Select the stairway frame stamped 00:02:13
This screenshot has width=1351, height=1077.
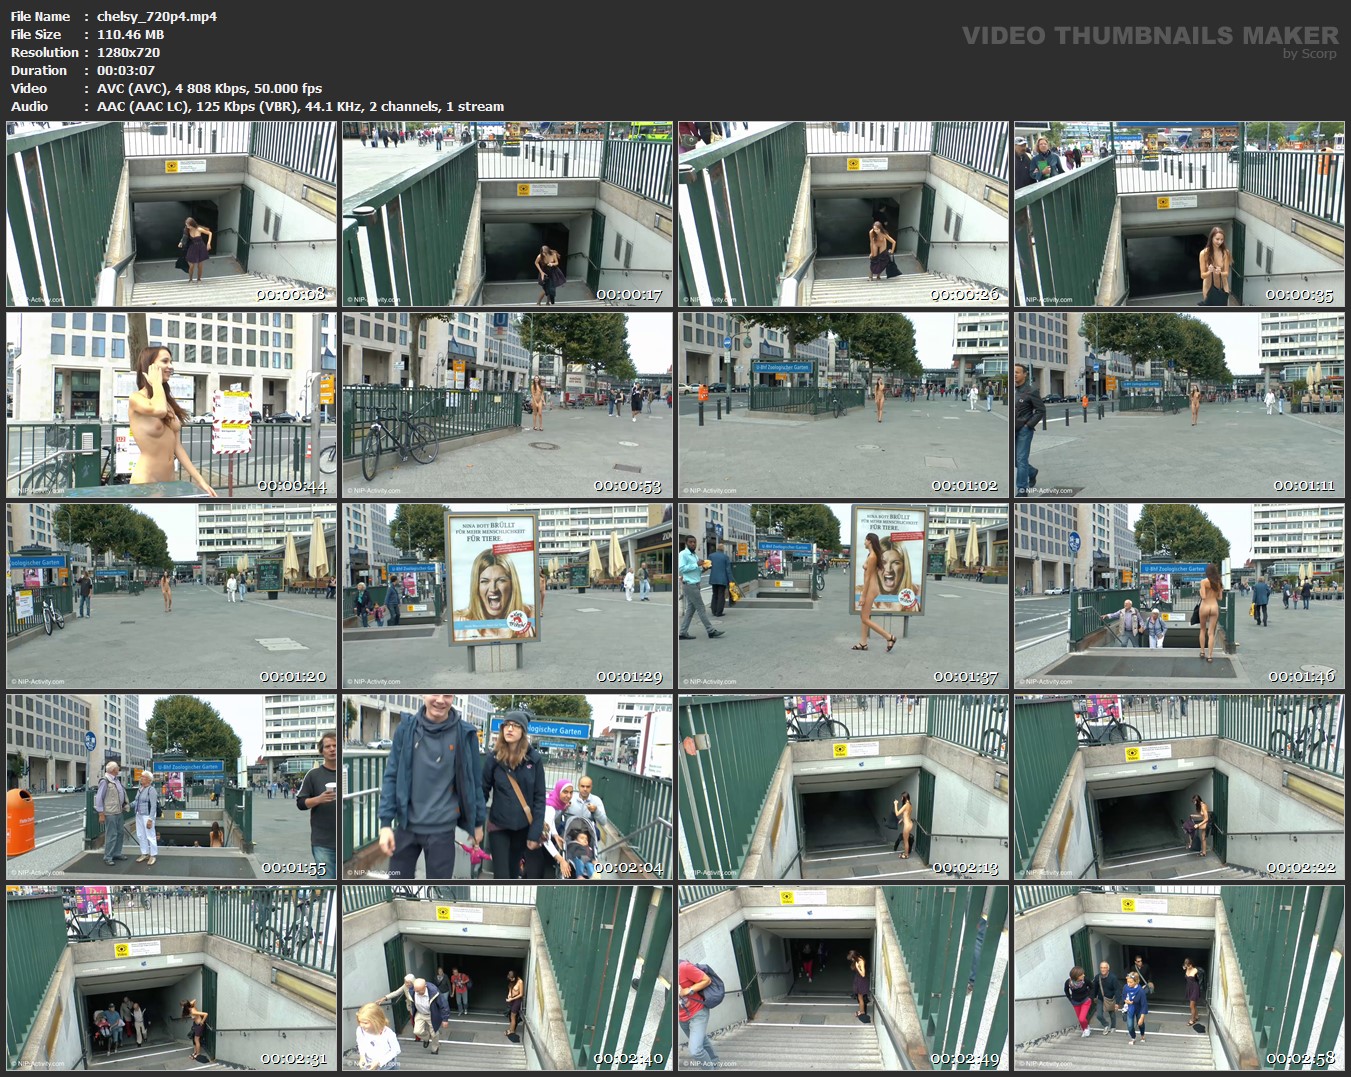pyautogui.click(x=844, y=787)
